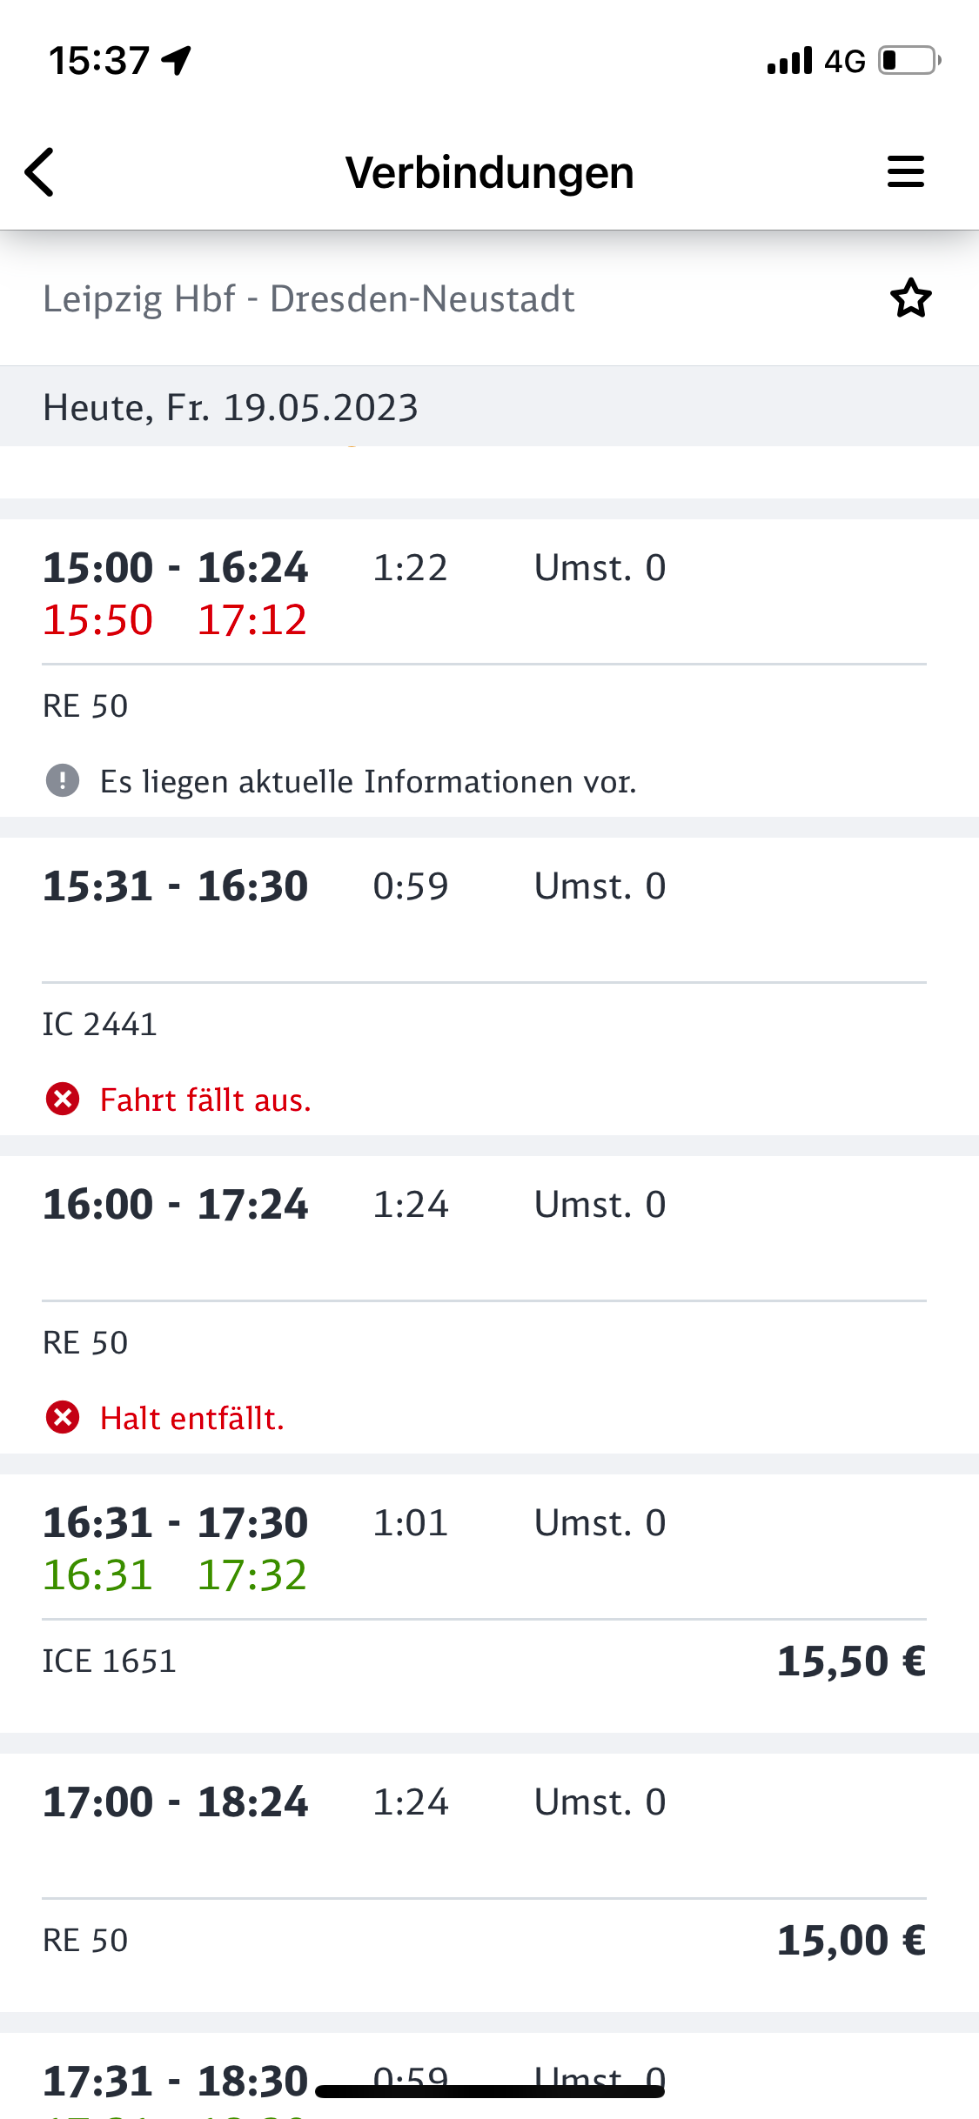Tap the red cancelled icon for IC 2441

coord(62,1099)
